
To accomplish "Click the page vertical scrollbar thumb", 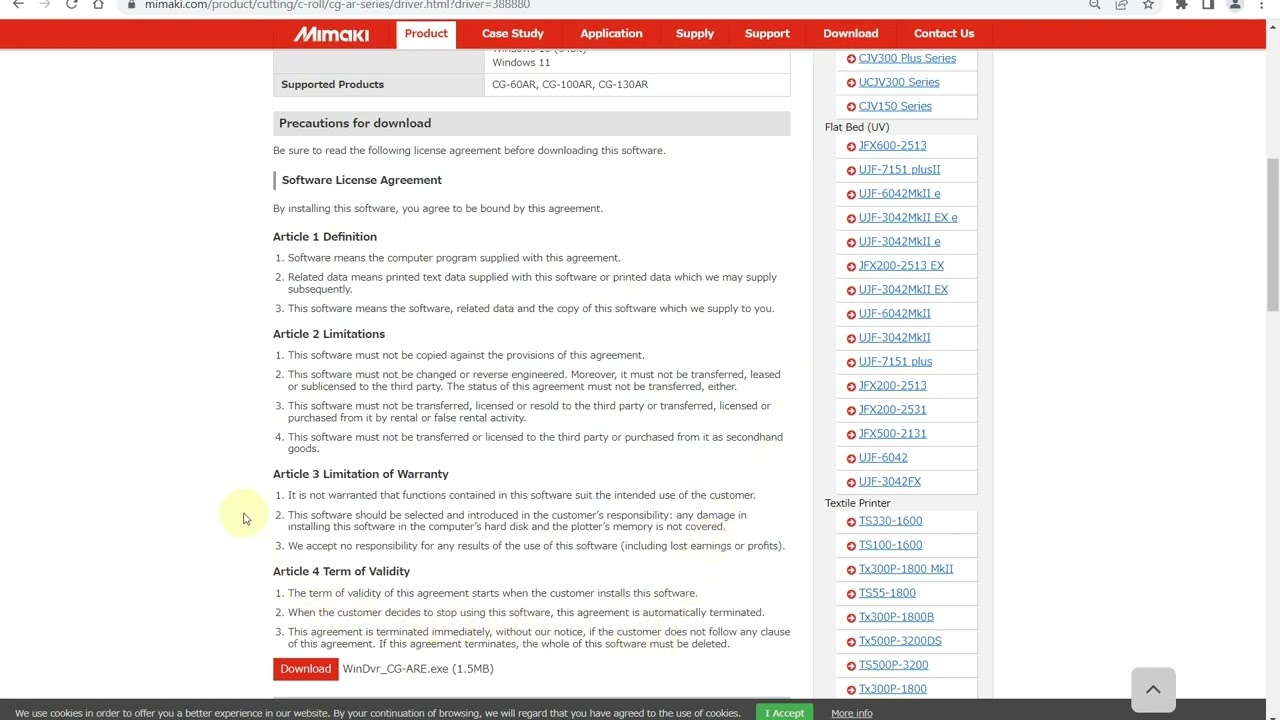I will click(x=1273, y=235).
